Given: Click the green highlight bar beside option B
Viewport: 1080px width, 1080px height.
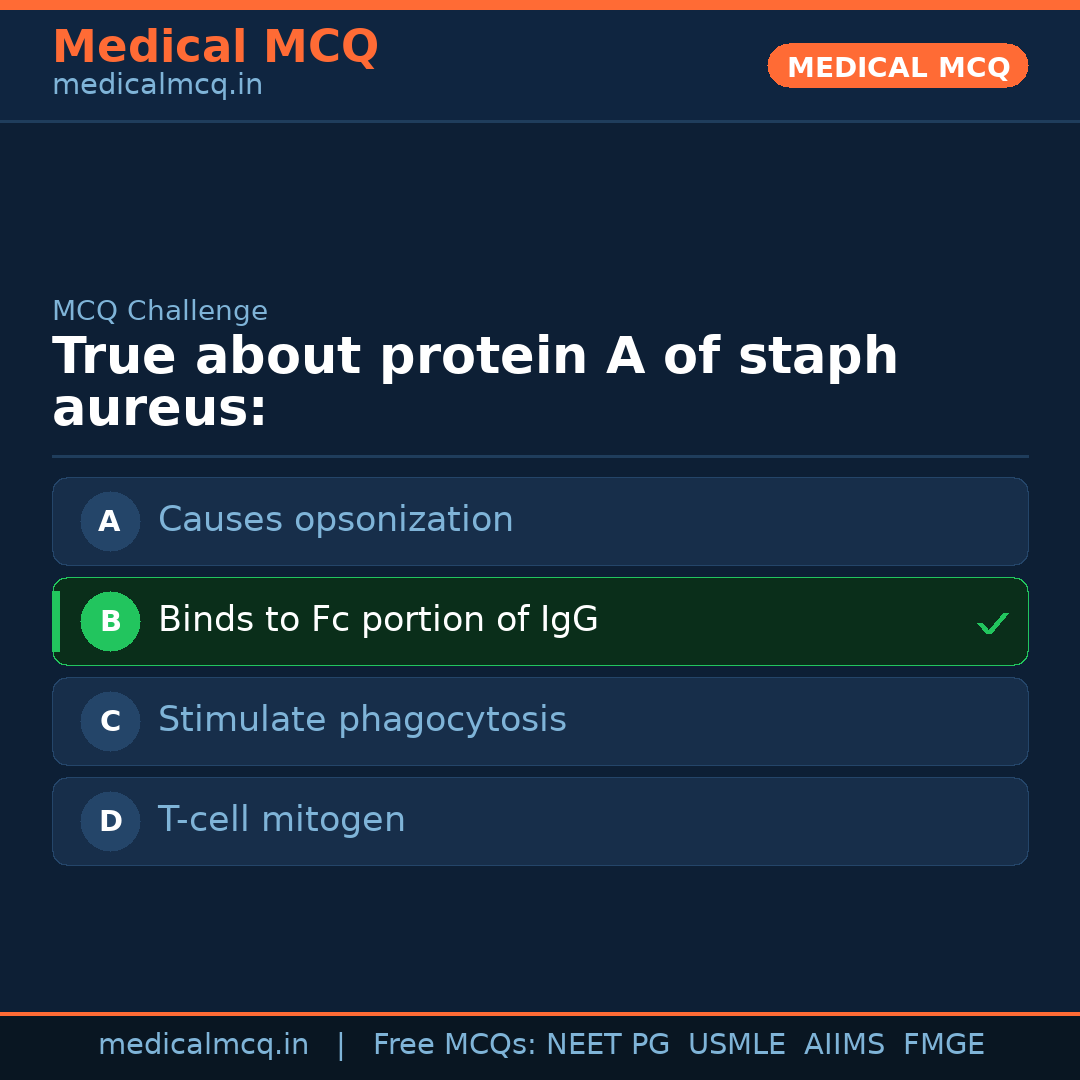Looking at the screenshot, I should click(x=56, y=621).
